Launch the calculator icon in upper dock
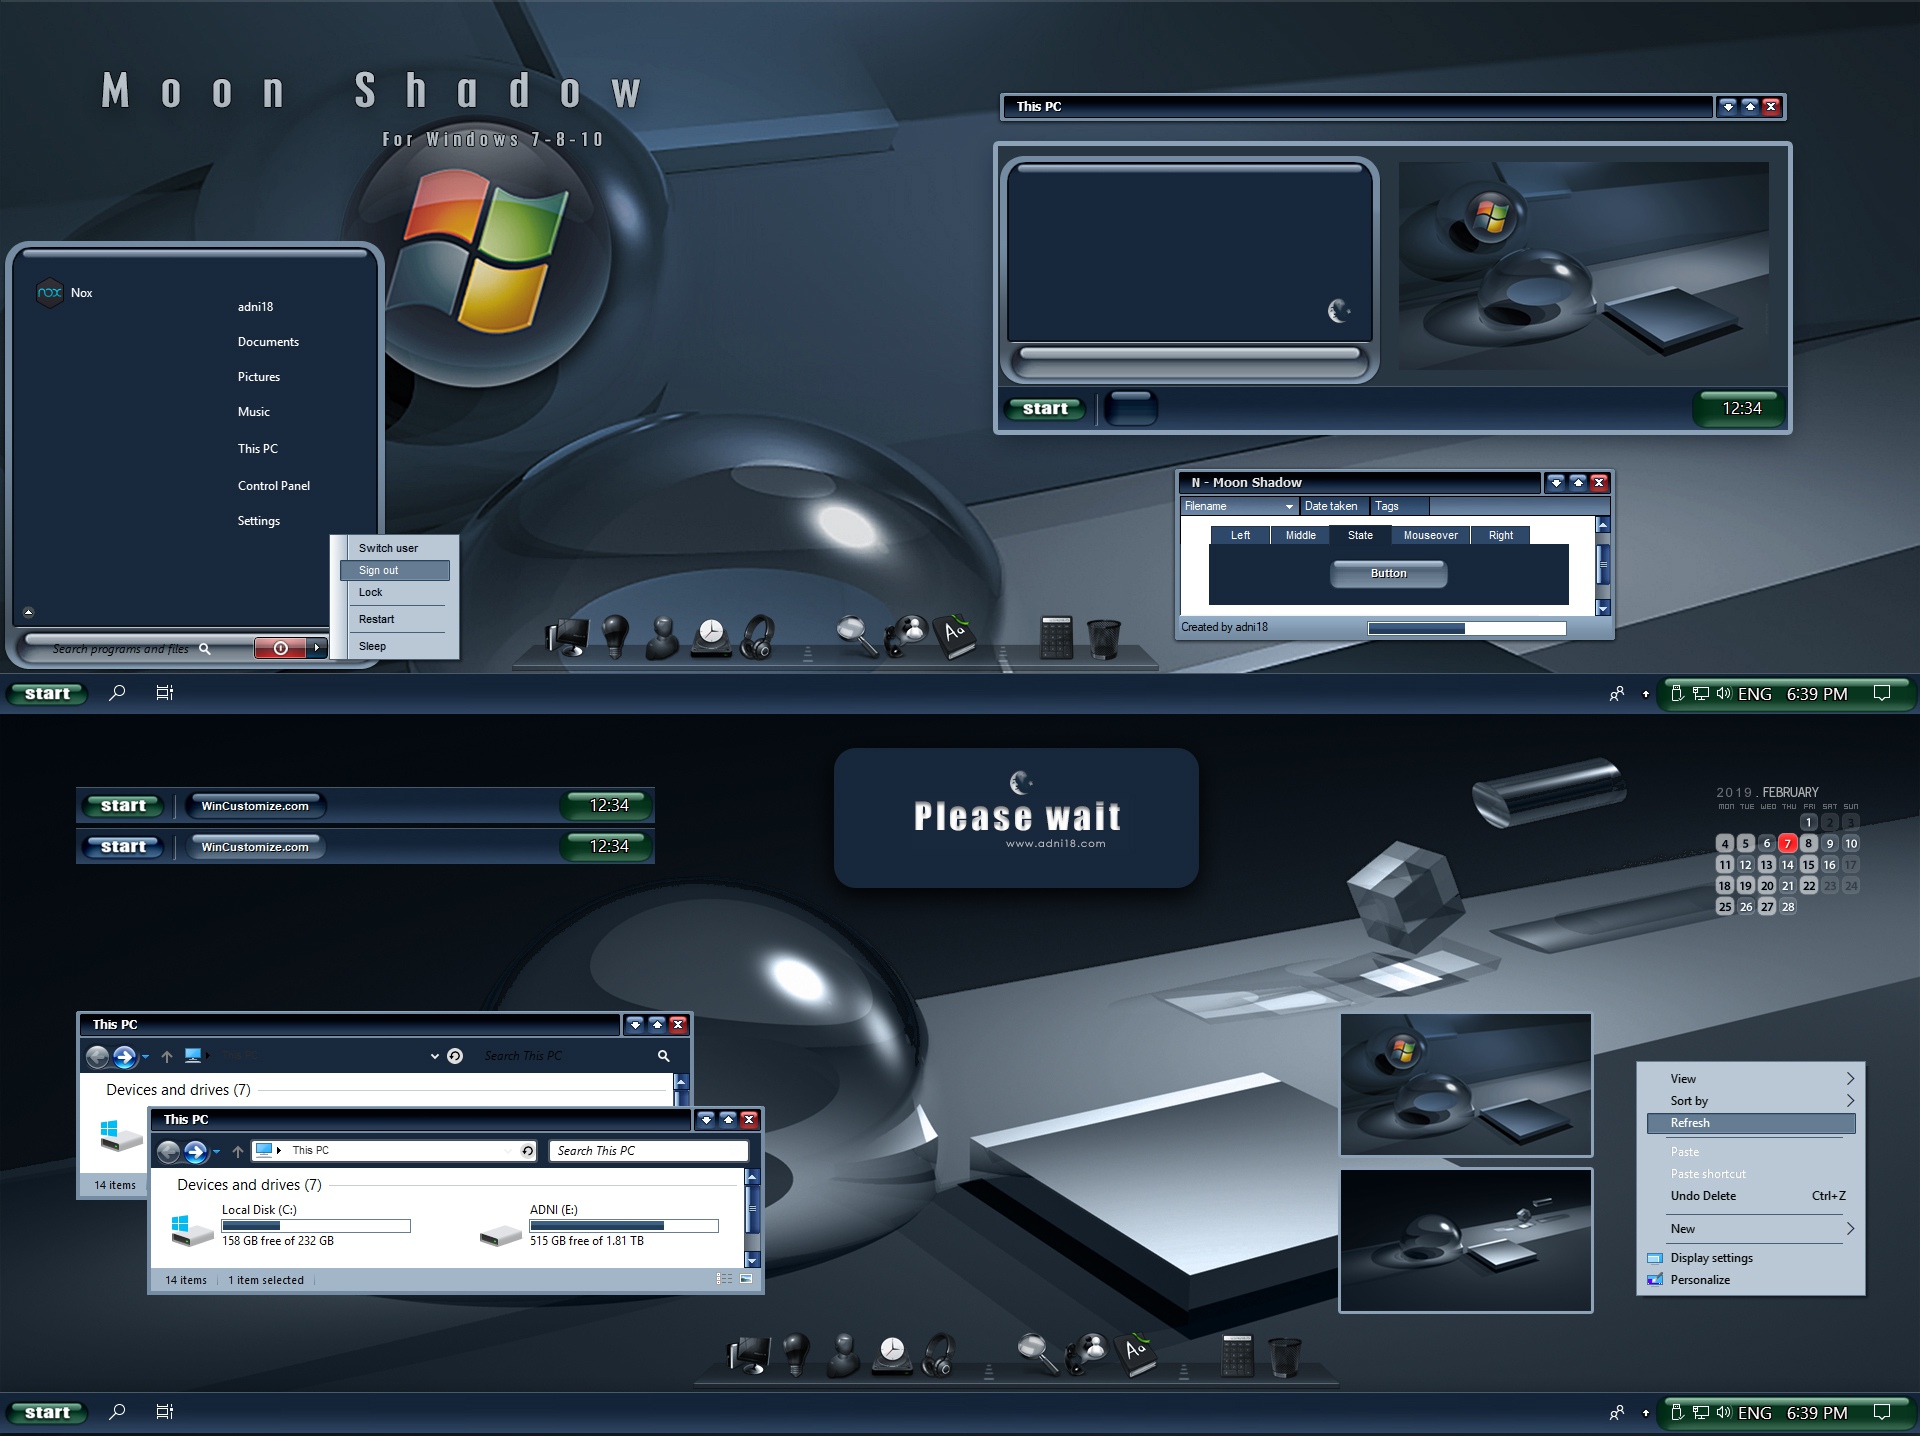 click(1056, 637)
